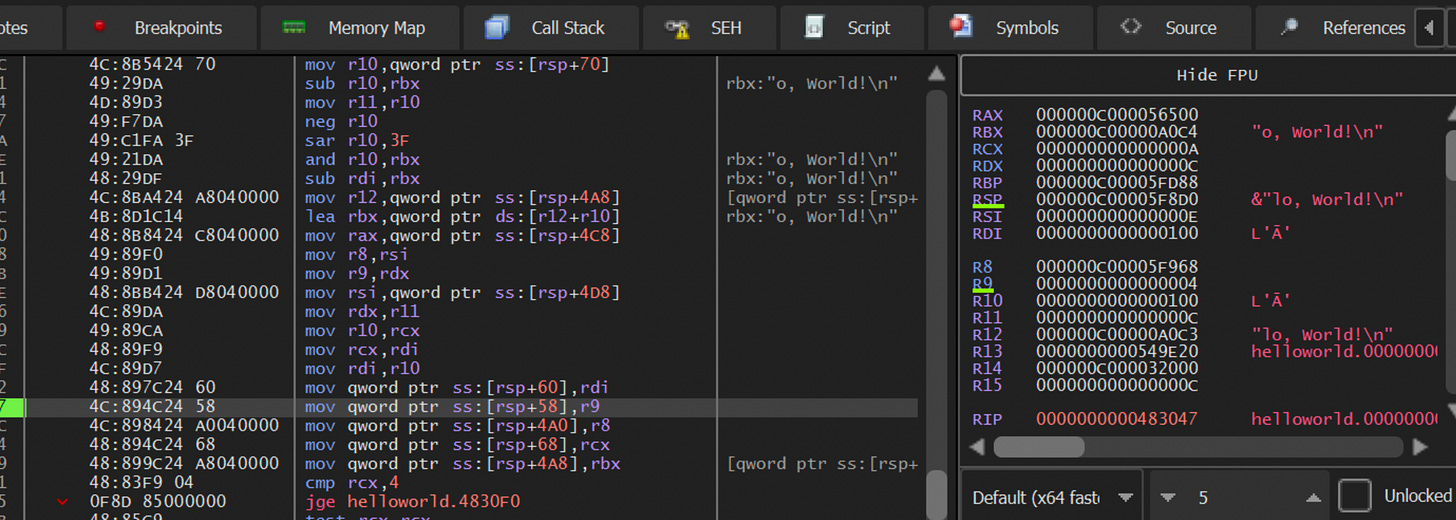The width and height of the screenshot is (1456, 520).
Task: Click the jge helloworld.4830F0 instruction
Action: (x=412, y=502)
